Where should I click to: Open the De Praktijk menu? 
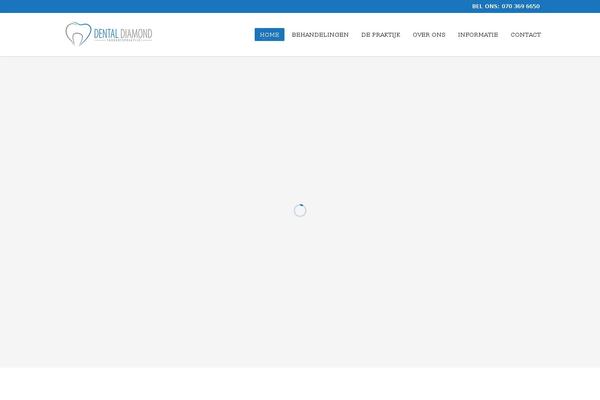pyautogui.click(x=380, y=34)
